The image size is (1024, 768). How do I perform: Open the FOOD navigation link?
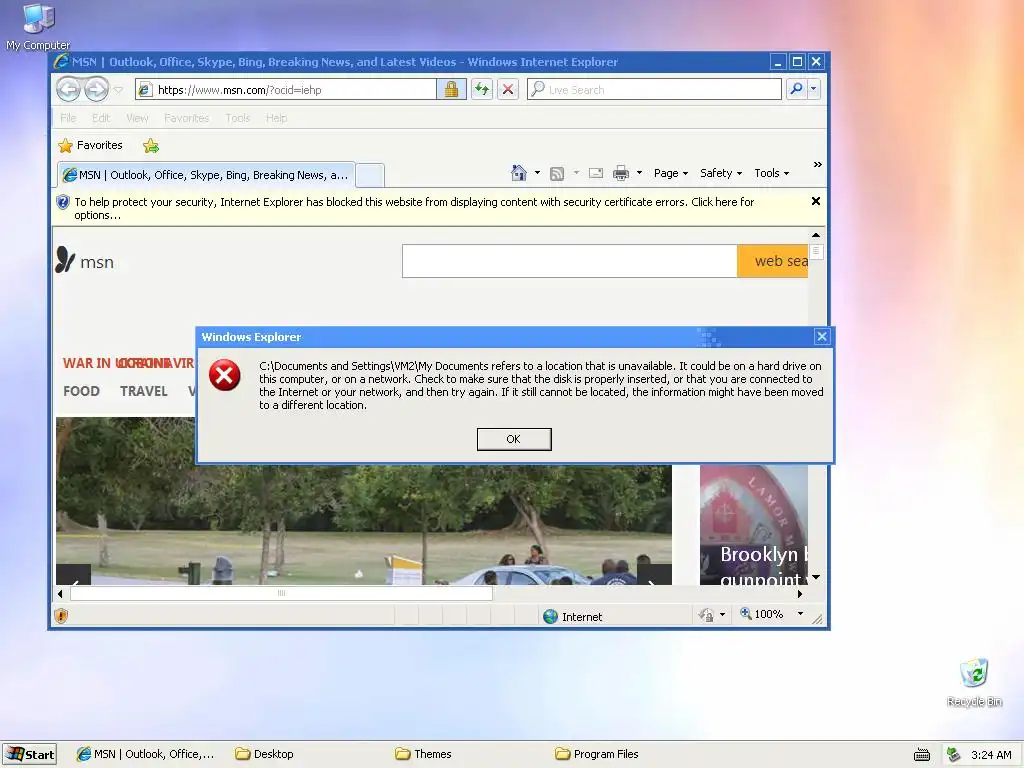click(82, 391)
